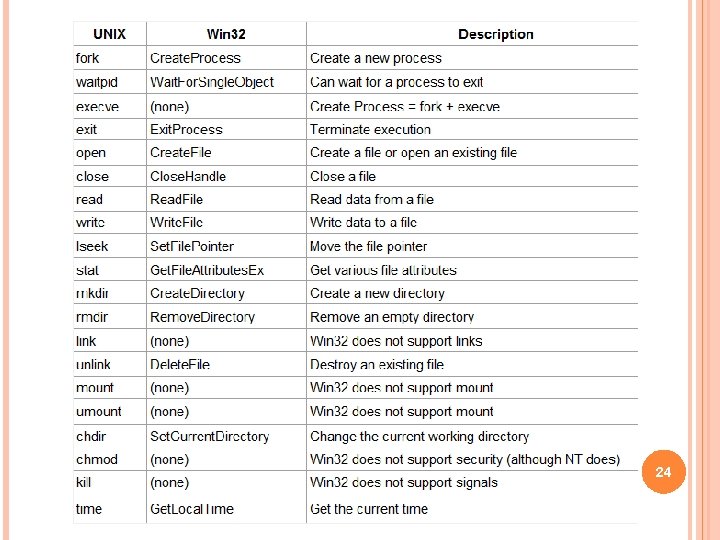The width and height of the screenshot is (720, 540).
Task: Click the ReadFile entry
Action: [x=176, y=199]
